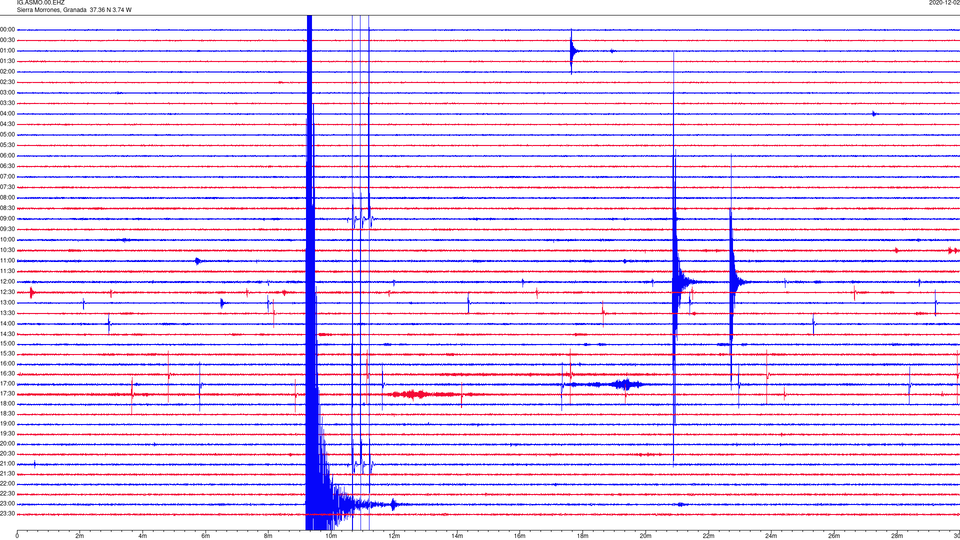Screen dimensions: 960x540
Task: Pick the 14m axis tick label
Action: click(457, 536)
